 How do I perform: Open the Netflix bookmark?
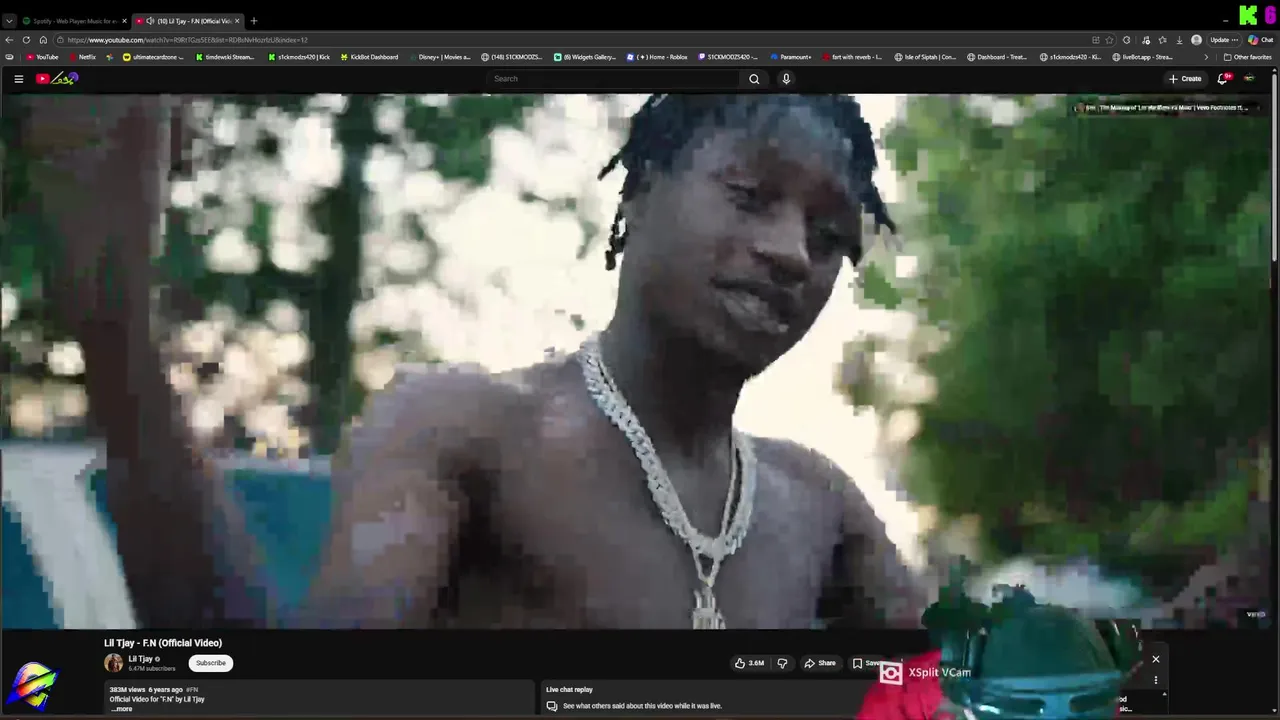tap(83, 57)
